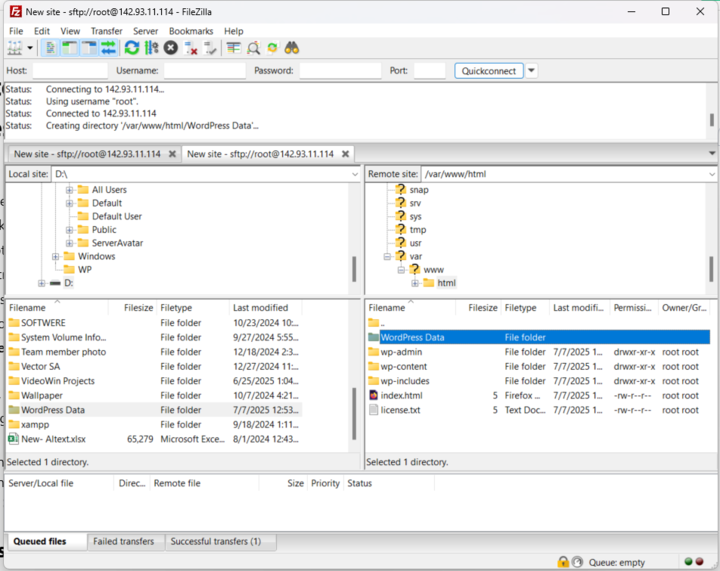
Task: Open Local site path dropdown
Action: coord(355,174)
